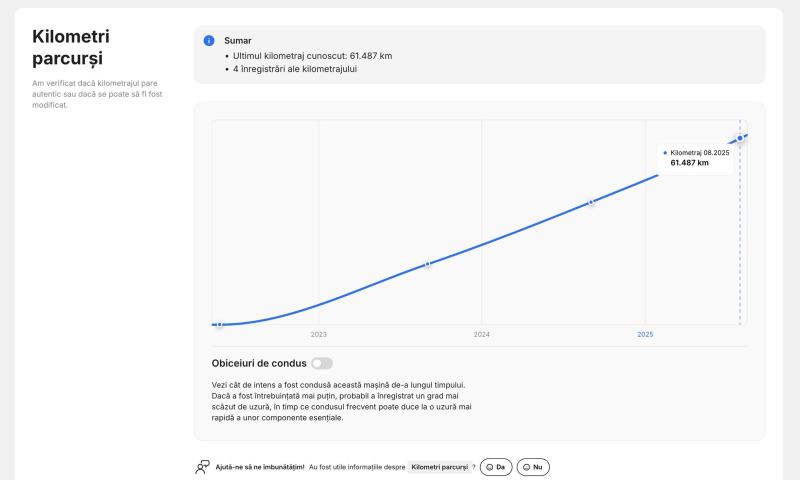Toggle the Obiceiuri de condus switch
Image resolution: width=800 pixels, height=480 pixels.
point(321,363)
